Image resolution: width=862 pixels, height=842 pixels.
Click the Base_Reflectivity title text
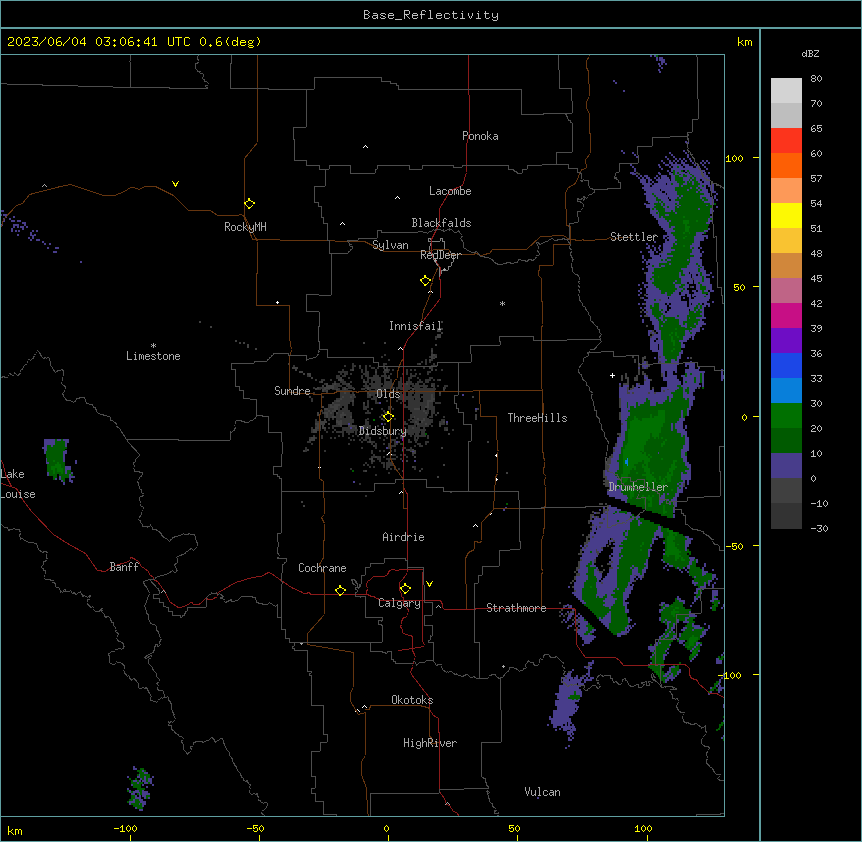click(431, 15)
